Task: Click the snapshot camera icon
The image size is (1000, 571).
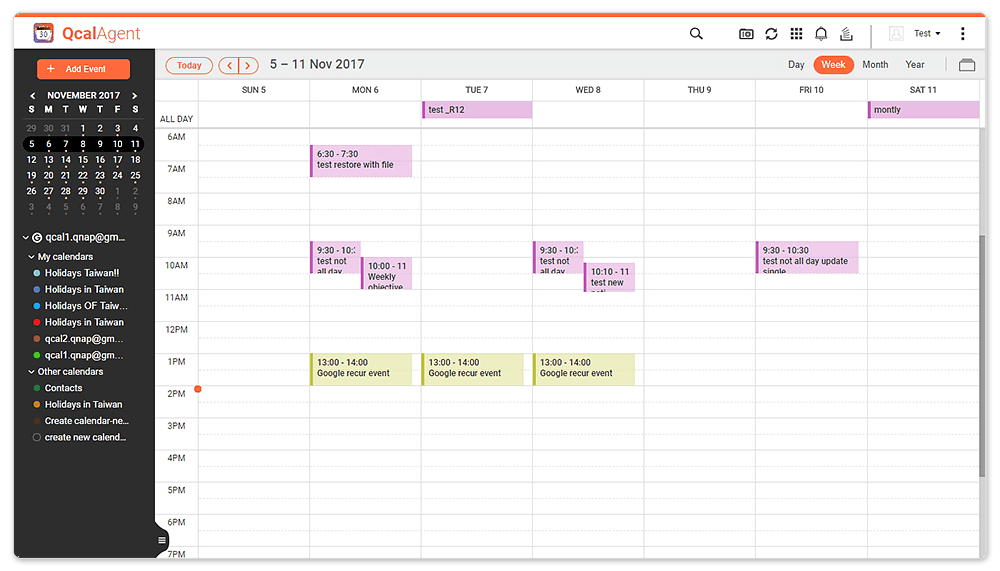Action: click(x=746, y=34)
